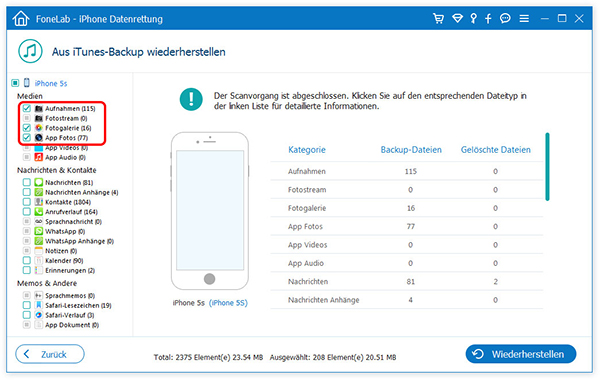The height and width of the screenshot is (380, 600).
Task: Go to the home screen icon
Action: coord(21,18)
